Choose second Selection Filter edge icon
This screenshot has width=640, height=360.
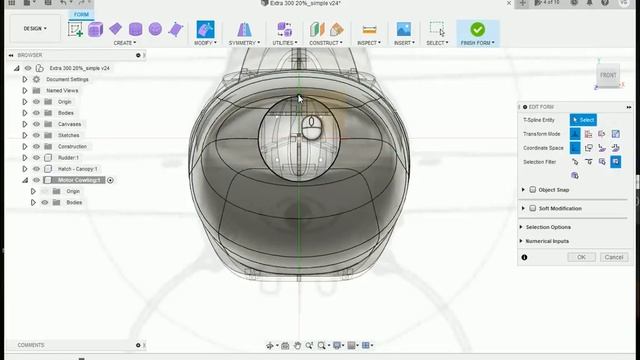click(x=588, y=162)
